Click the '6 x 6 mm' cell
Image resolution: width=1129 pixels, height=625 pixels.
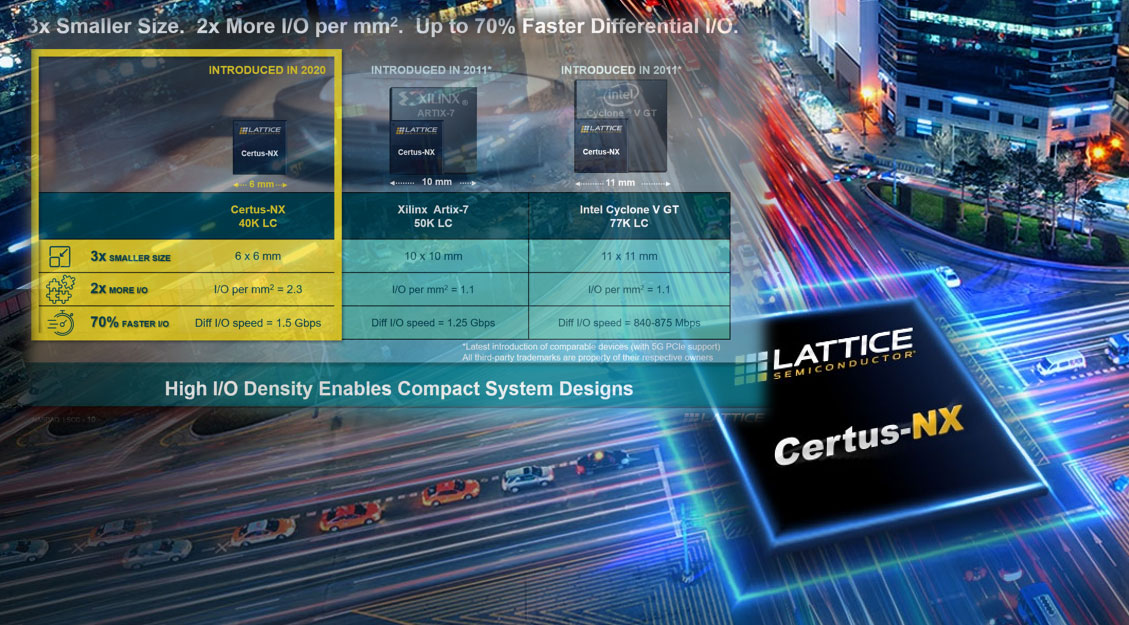click(258, 256)
